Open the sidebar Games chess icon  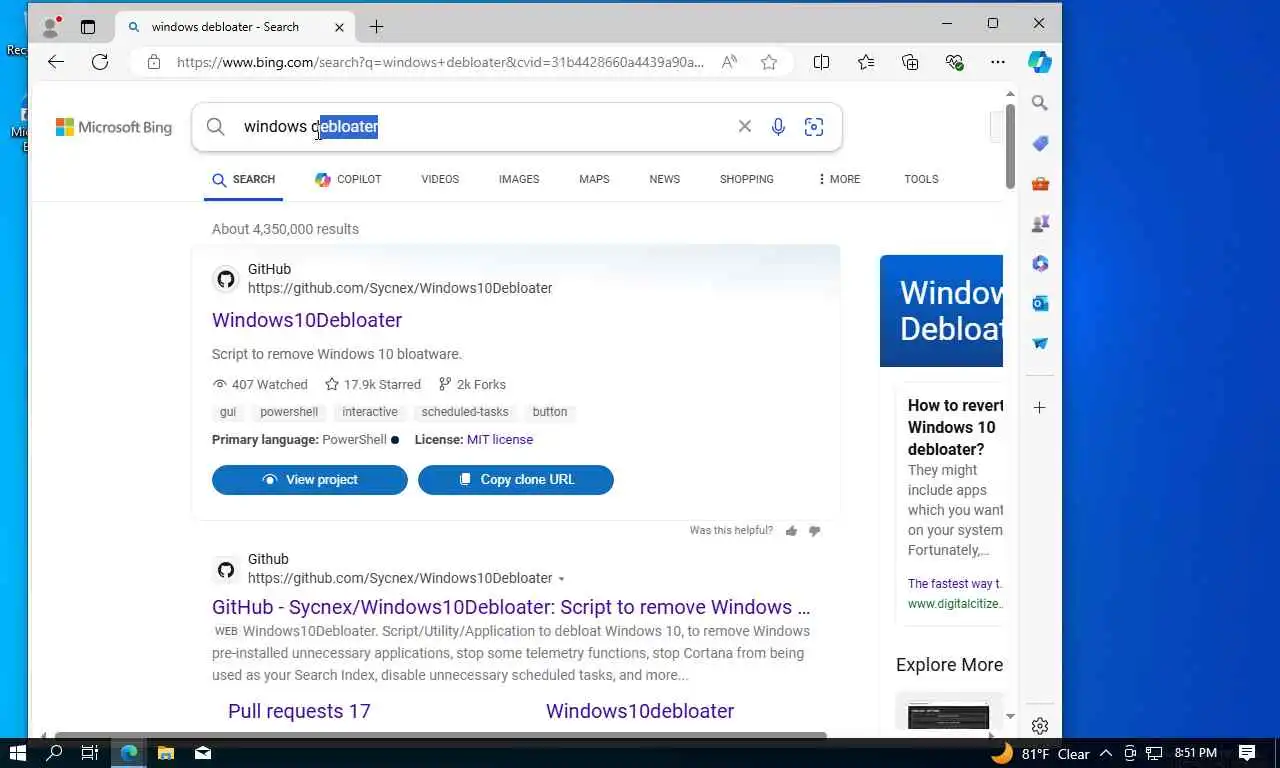1040,223
